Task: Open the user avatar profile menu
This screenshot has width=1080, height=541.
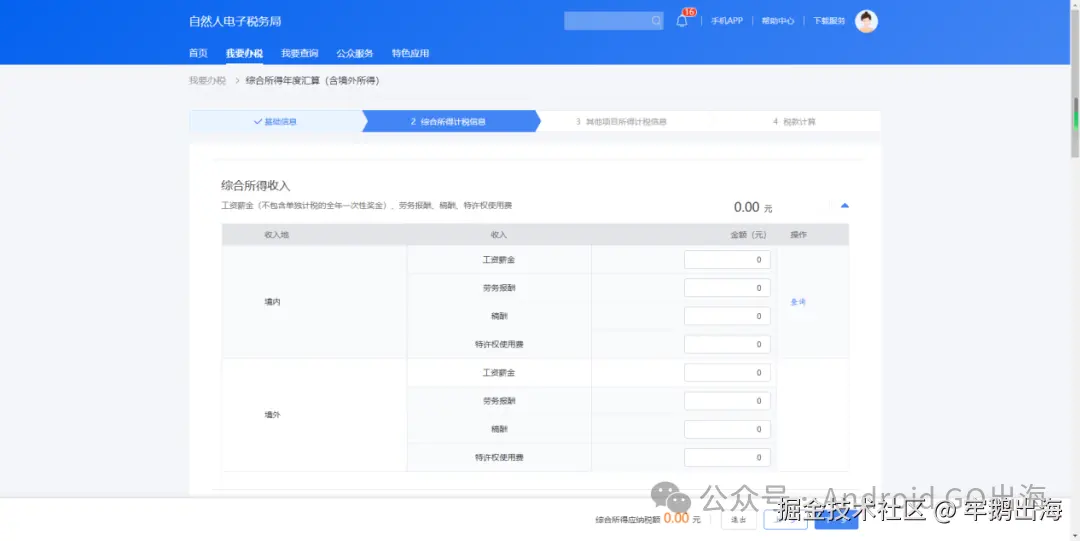Action: (x=866, y=21)
